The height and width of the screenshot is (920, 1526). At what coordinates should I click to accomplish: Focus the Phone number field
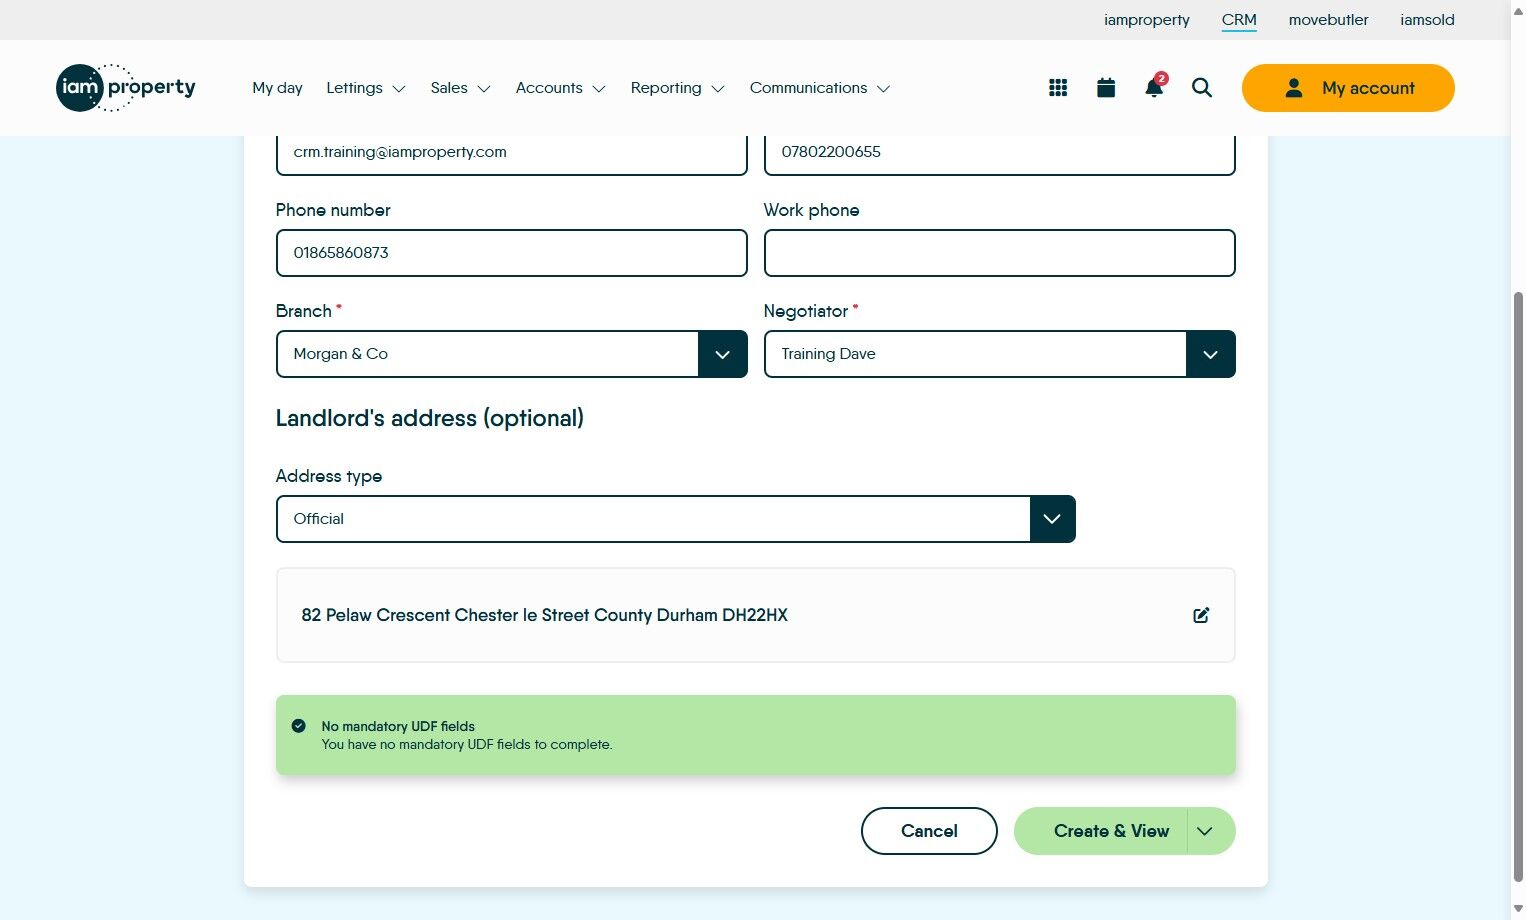point(511,253)
